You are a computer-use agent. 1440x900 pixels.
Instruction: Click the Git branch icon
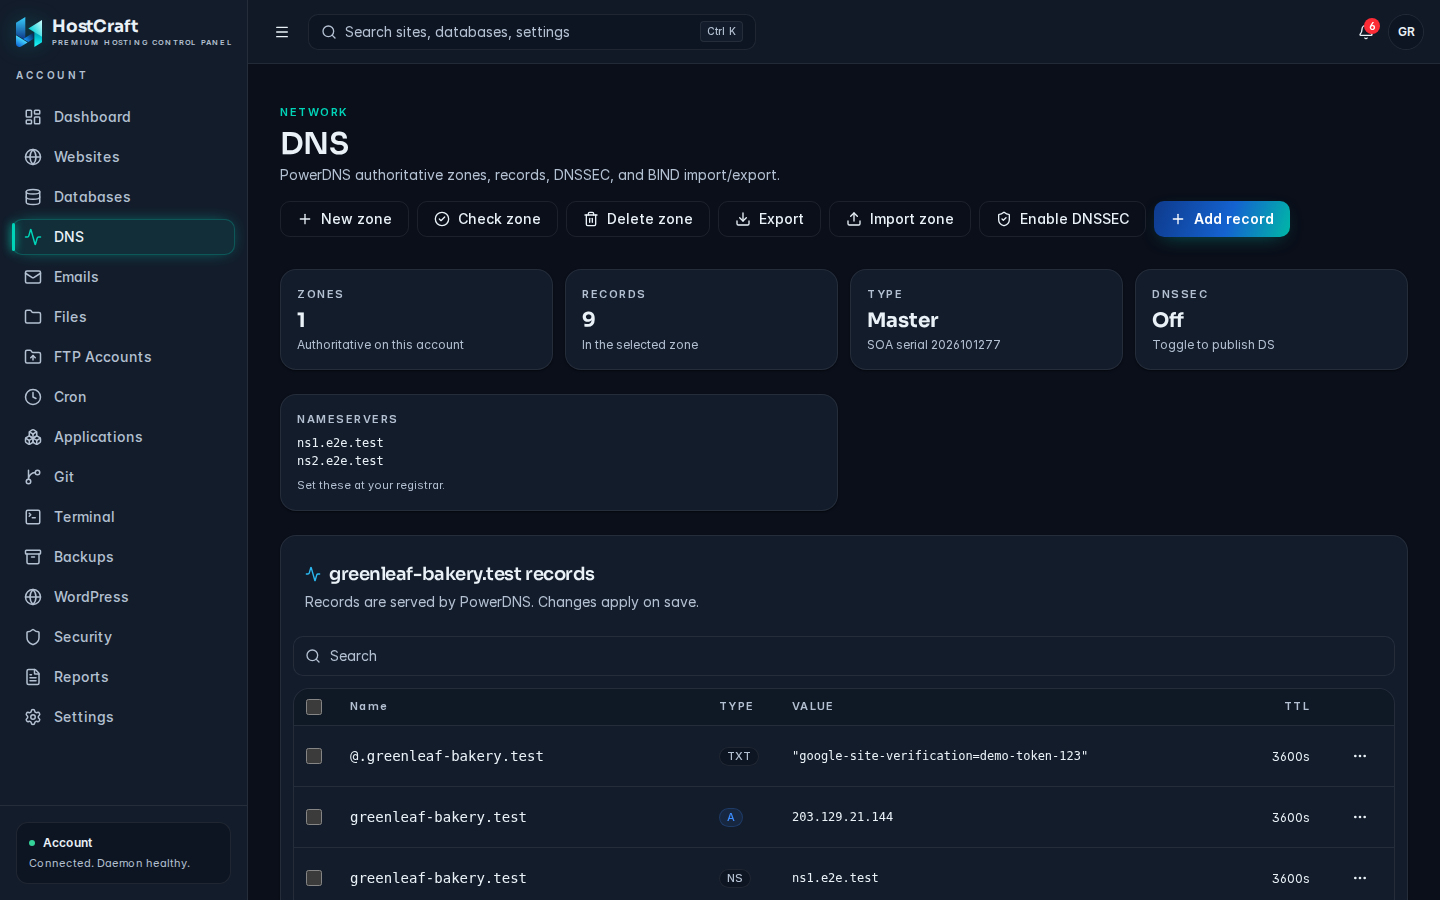coord(33,477)
